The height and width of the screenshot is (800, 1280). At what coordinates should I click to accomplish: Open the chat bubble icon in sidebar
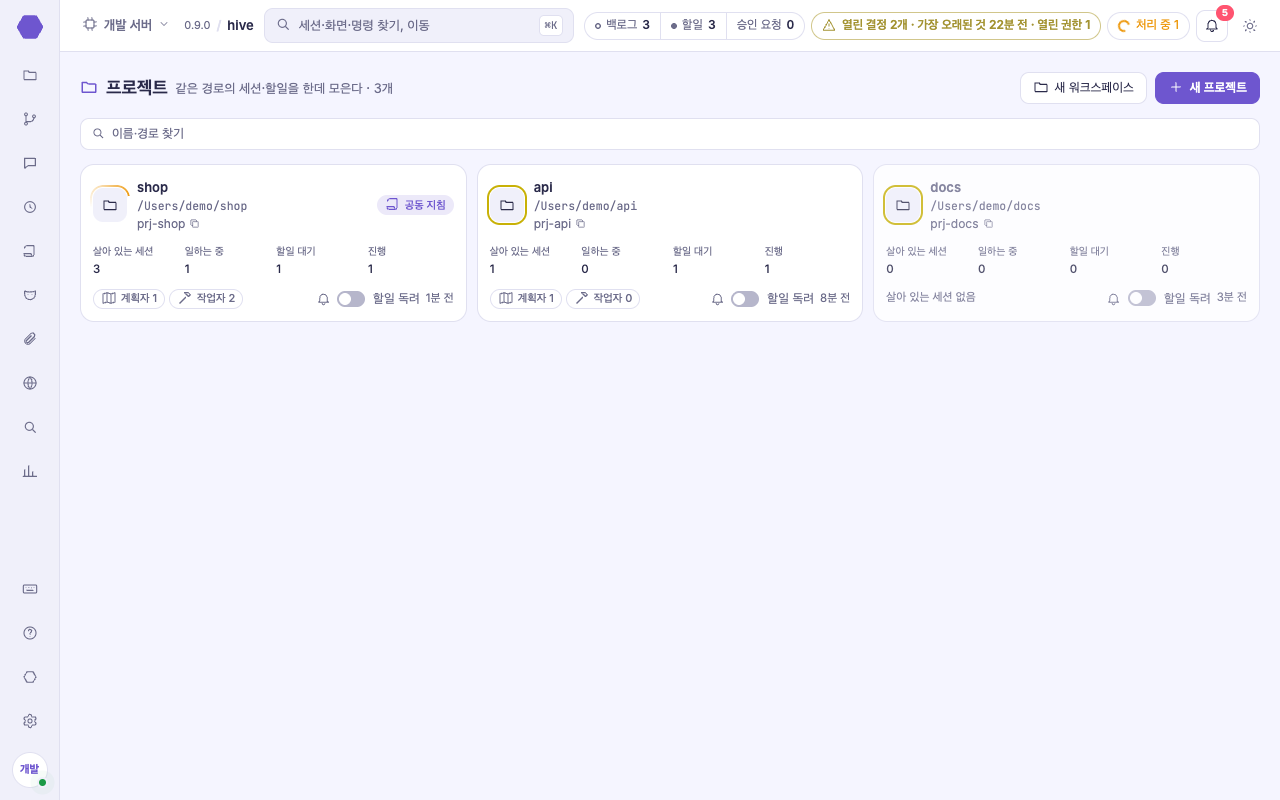(30, 163)
